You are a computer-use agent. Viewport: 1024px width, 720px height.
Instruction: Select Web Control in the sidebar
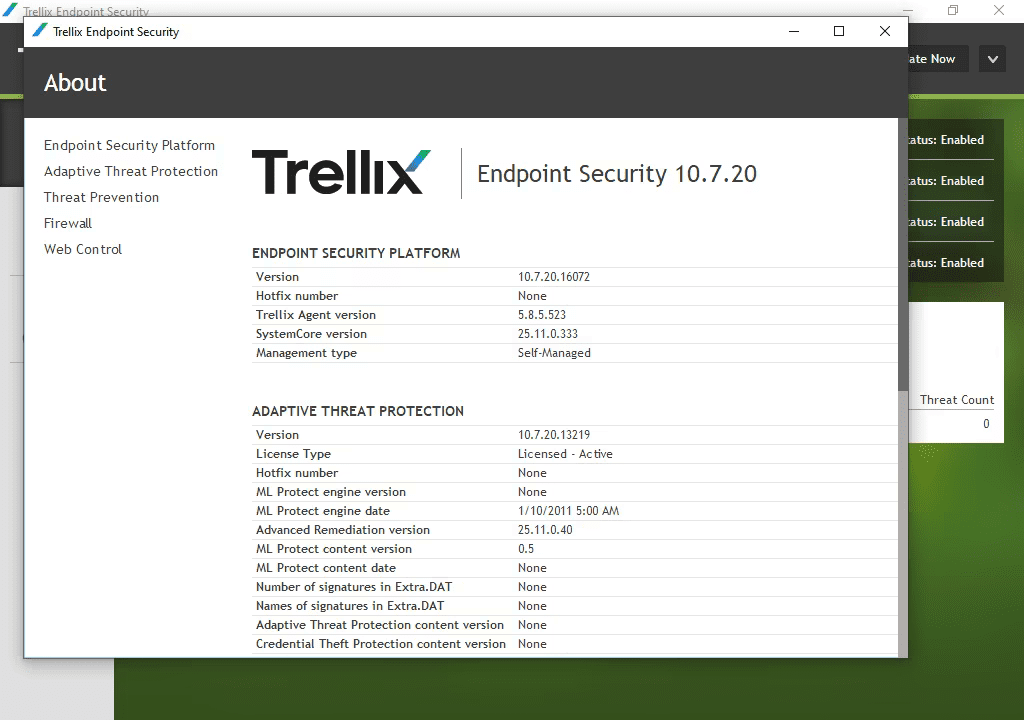pyautogui.click(x=83, y=249)
